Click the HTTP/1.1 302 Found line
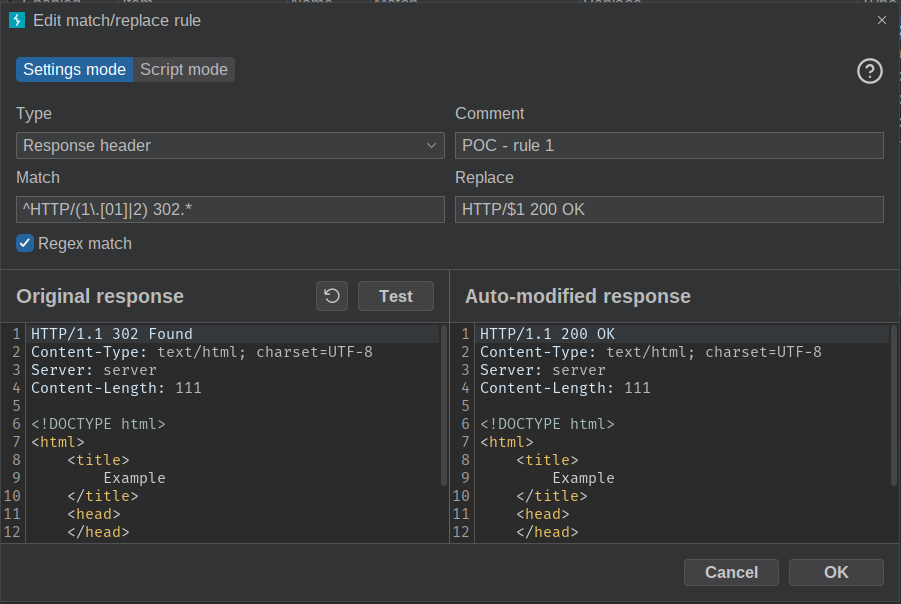 (112, 334)
